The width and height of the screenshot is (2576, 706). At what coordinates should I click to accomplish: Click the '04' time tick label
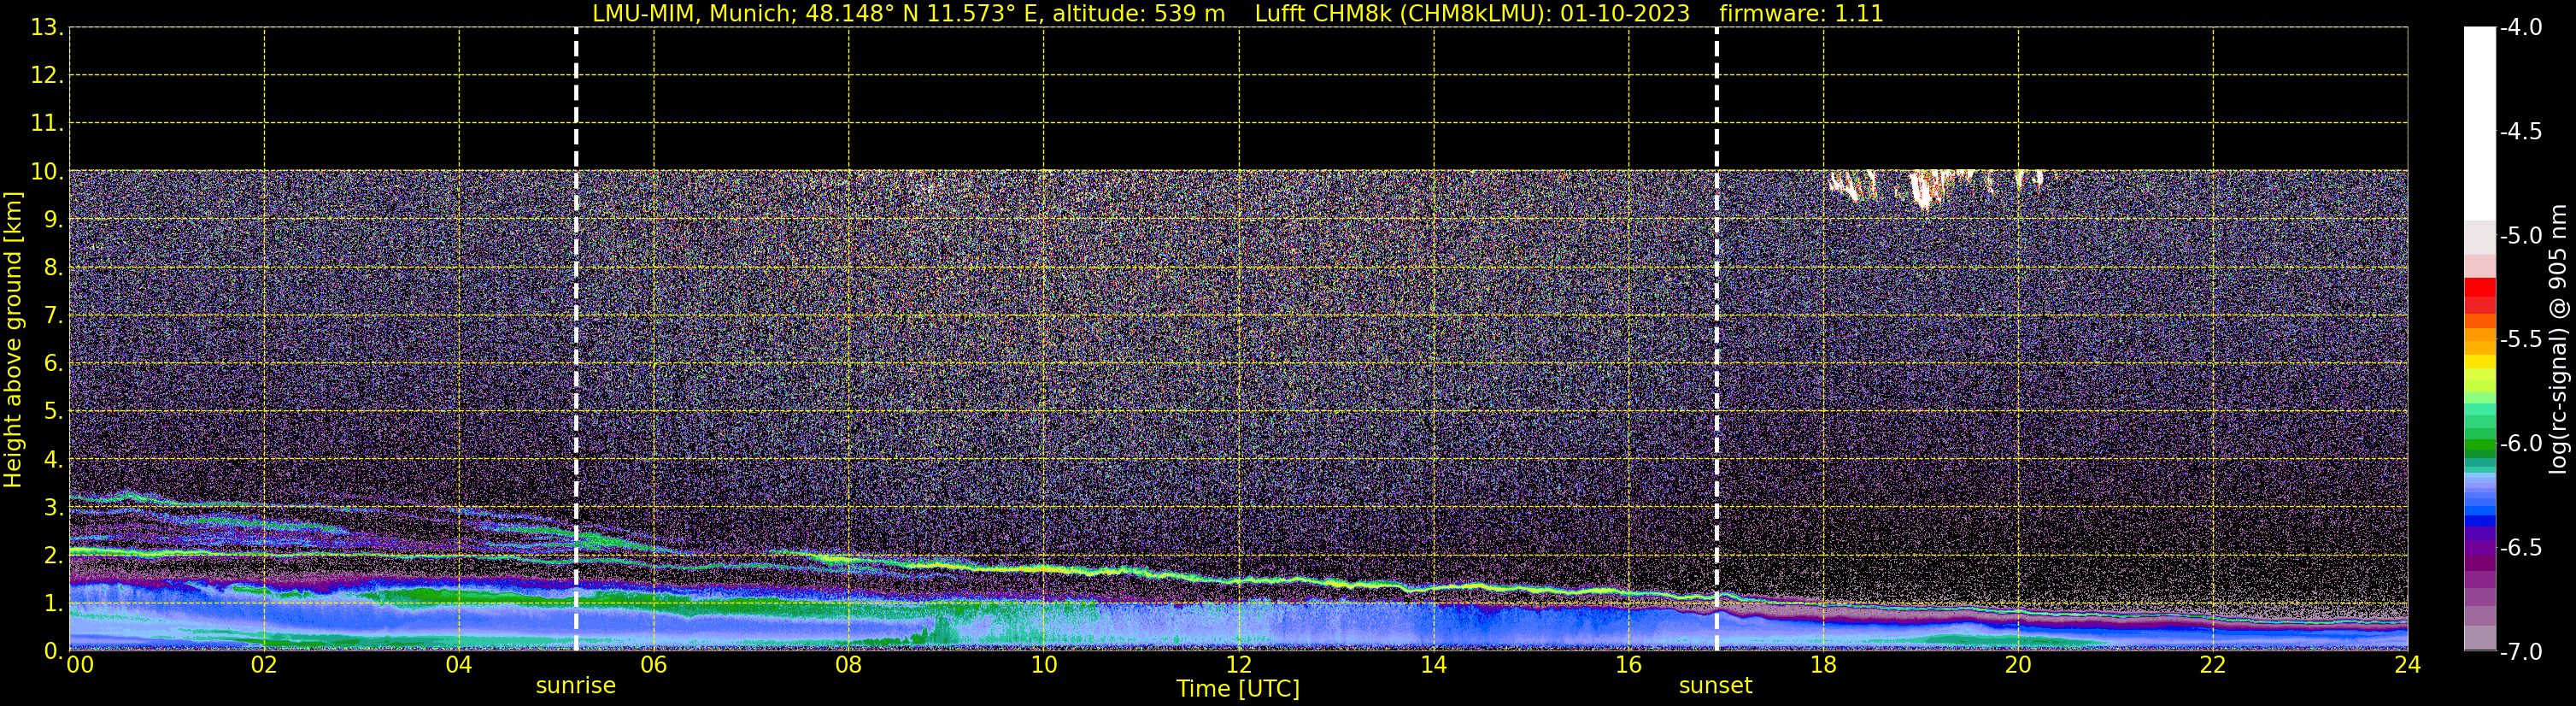pyautogui.click(x=458, y=665)
